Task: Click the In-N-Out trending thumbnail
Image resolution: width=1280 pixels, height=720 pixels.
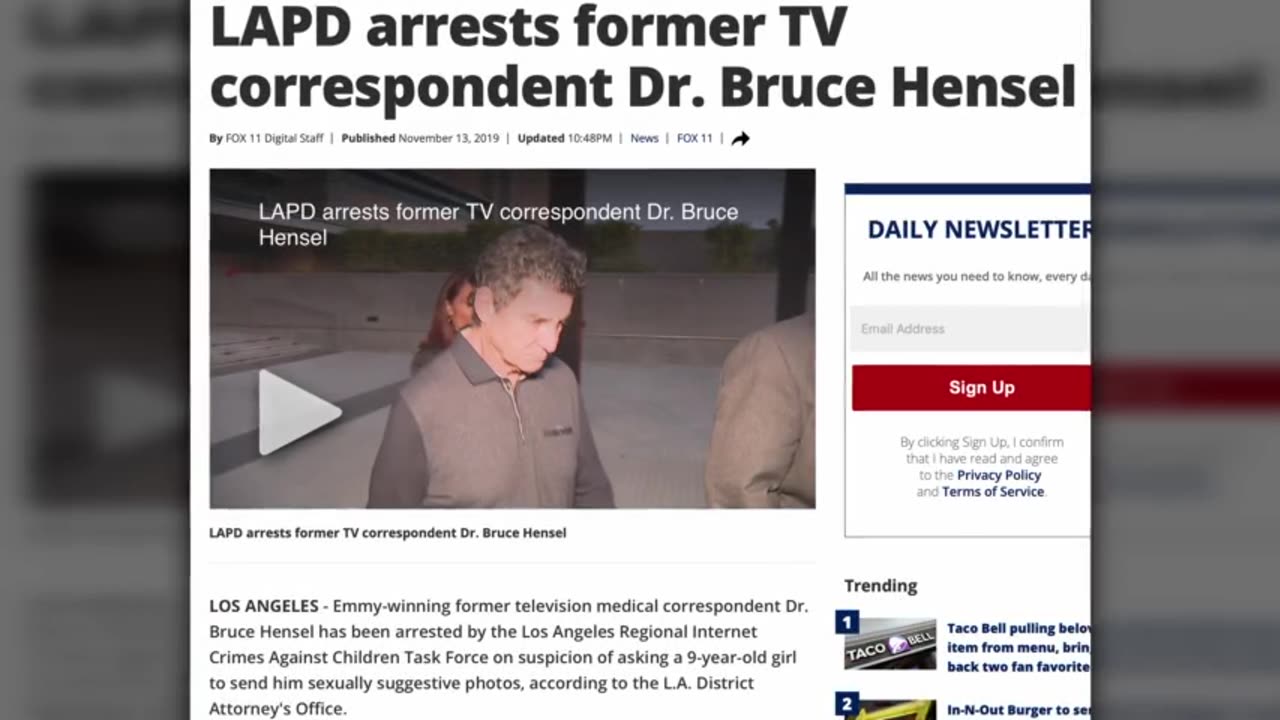Action: [x=890, y=709]
